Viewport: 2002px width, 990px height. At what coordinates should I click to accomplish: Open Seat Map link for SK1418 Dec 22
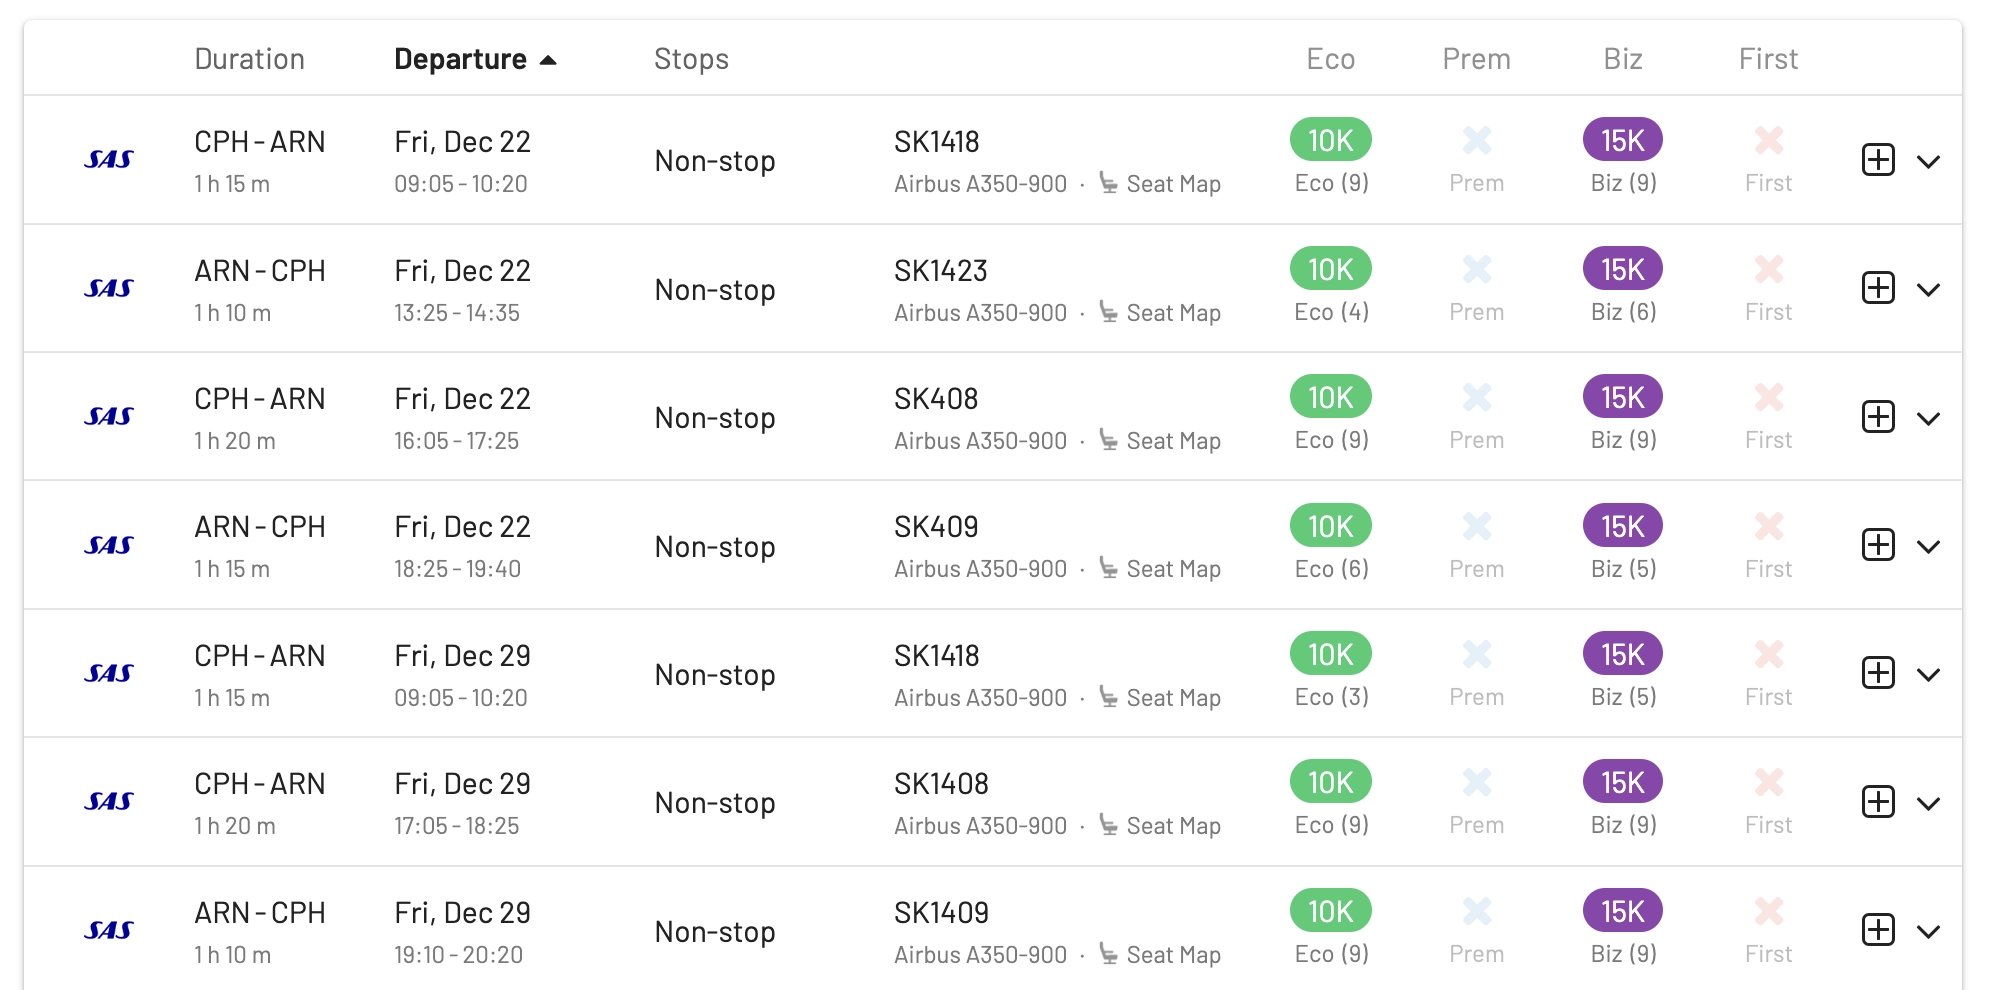coord(1160,184)
